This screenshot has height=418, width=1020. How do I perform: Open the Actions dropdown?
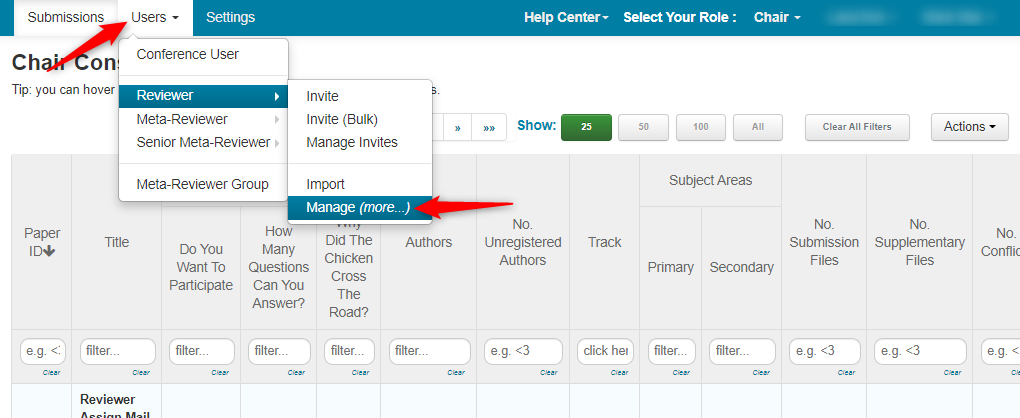pos(970,127)
